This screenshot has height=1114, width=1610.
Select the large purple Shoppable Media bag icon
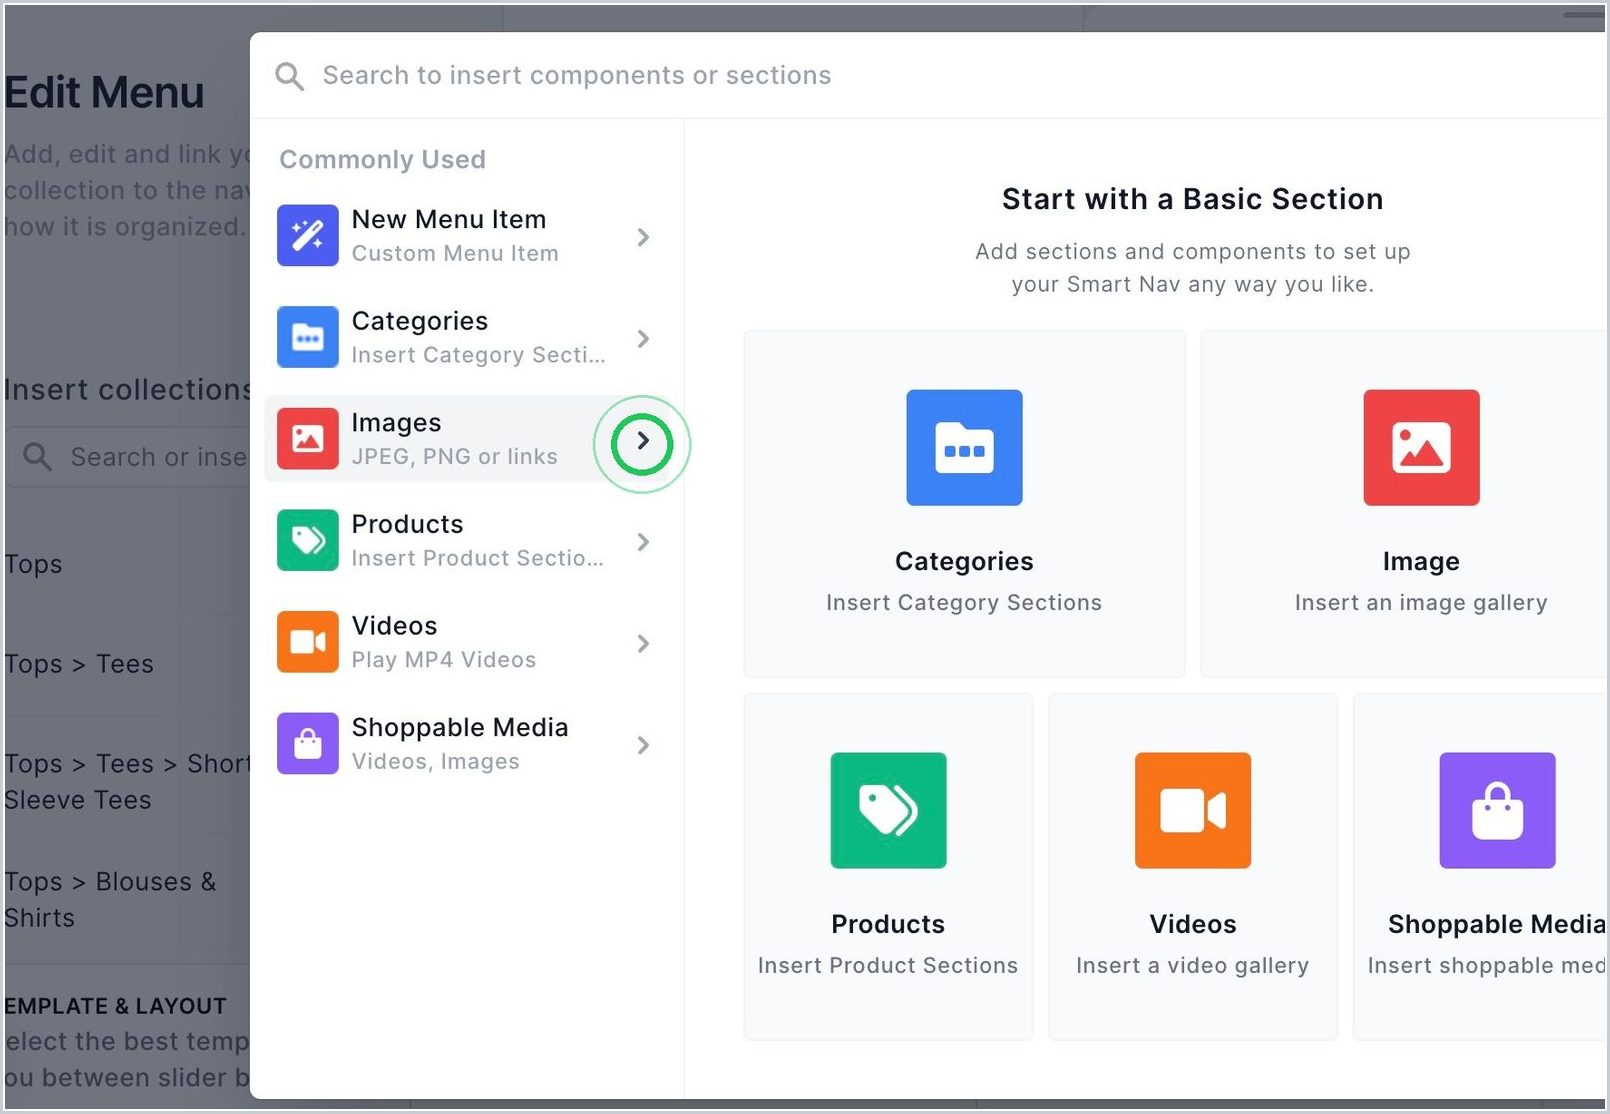coord(1497,811)
